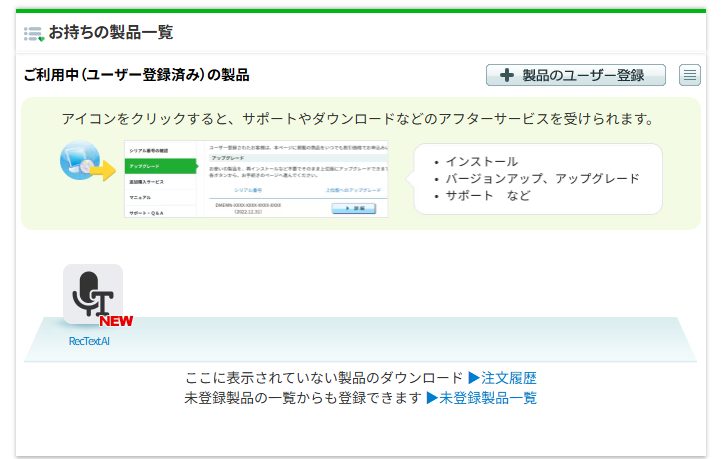Click the バージョンアップ、アップグレード bullet text
This screenshot has height=459, width=723.
point(542,179)
